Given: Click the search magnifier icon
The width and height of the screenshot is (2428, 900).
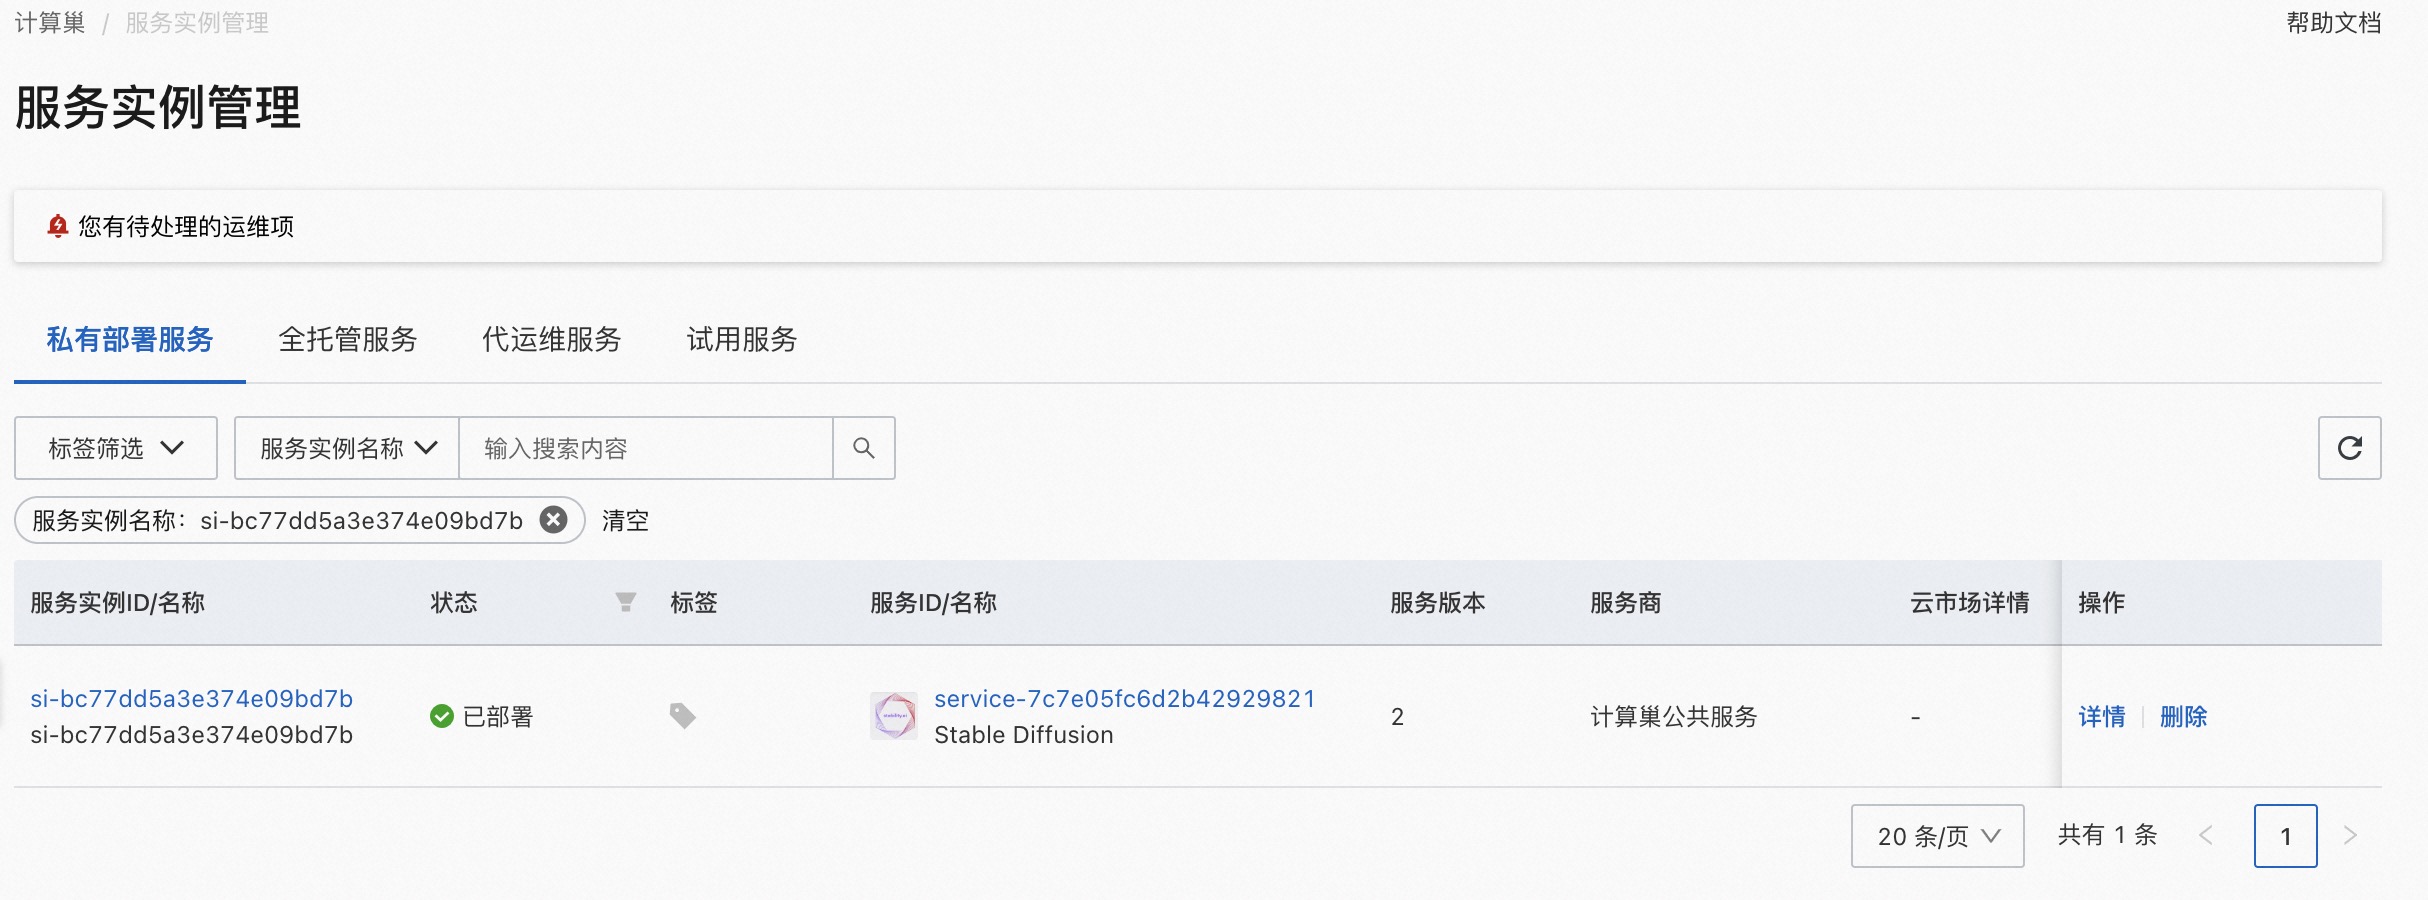Looking at the screenshot, I should tap(864, 448).
